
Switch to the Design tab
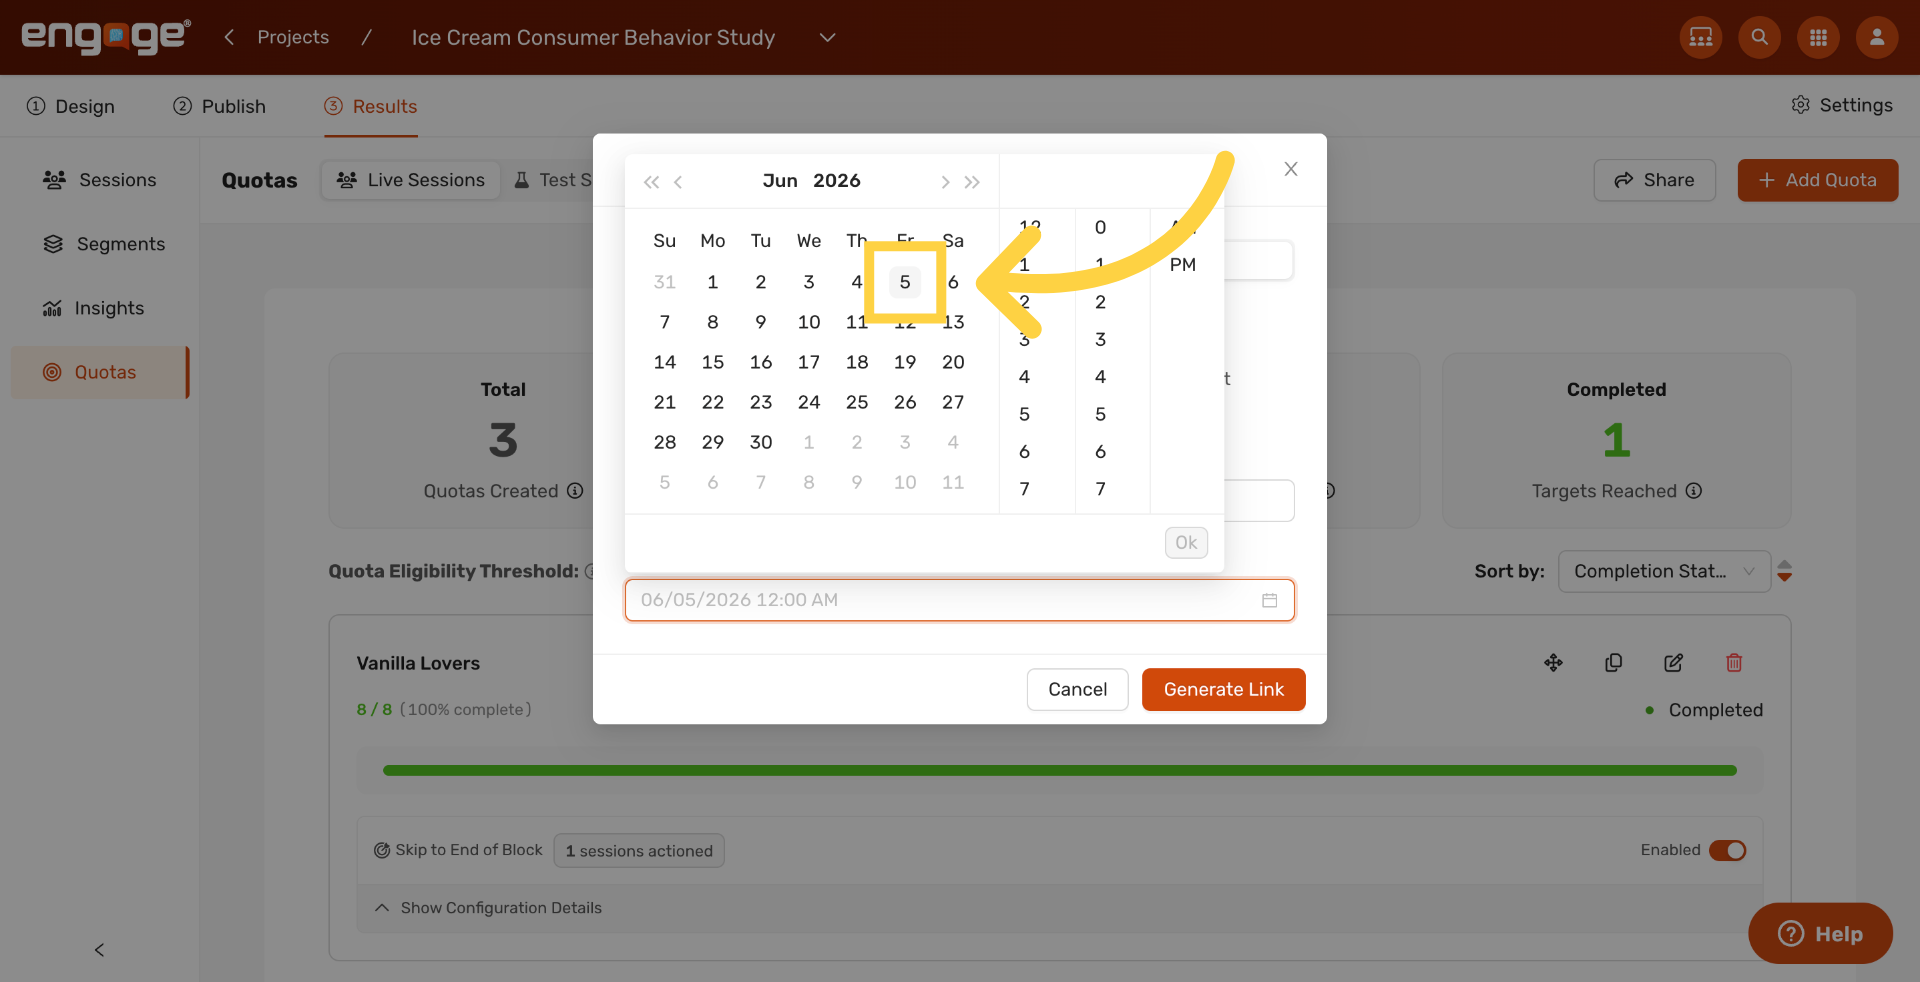click(x=70, y=106)
